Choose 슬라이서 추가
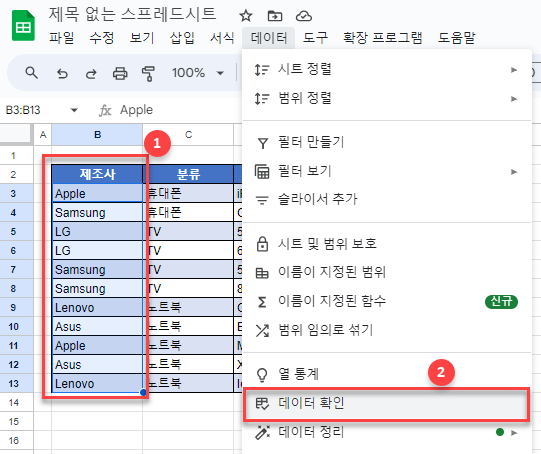The image size is (541, 454). (386, 200)
